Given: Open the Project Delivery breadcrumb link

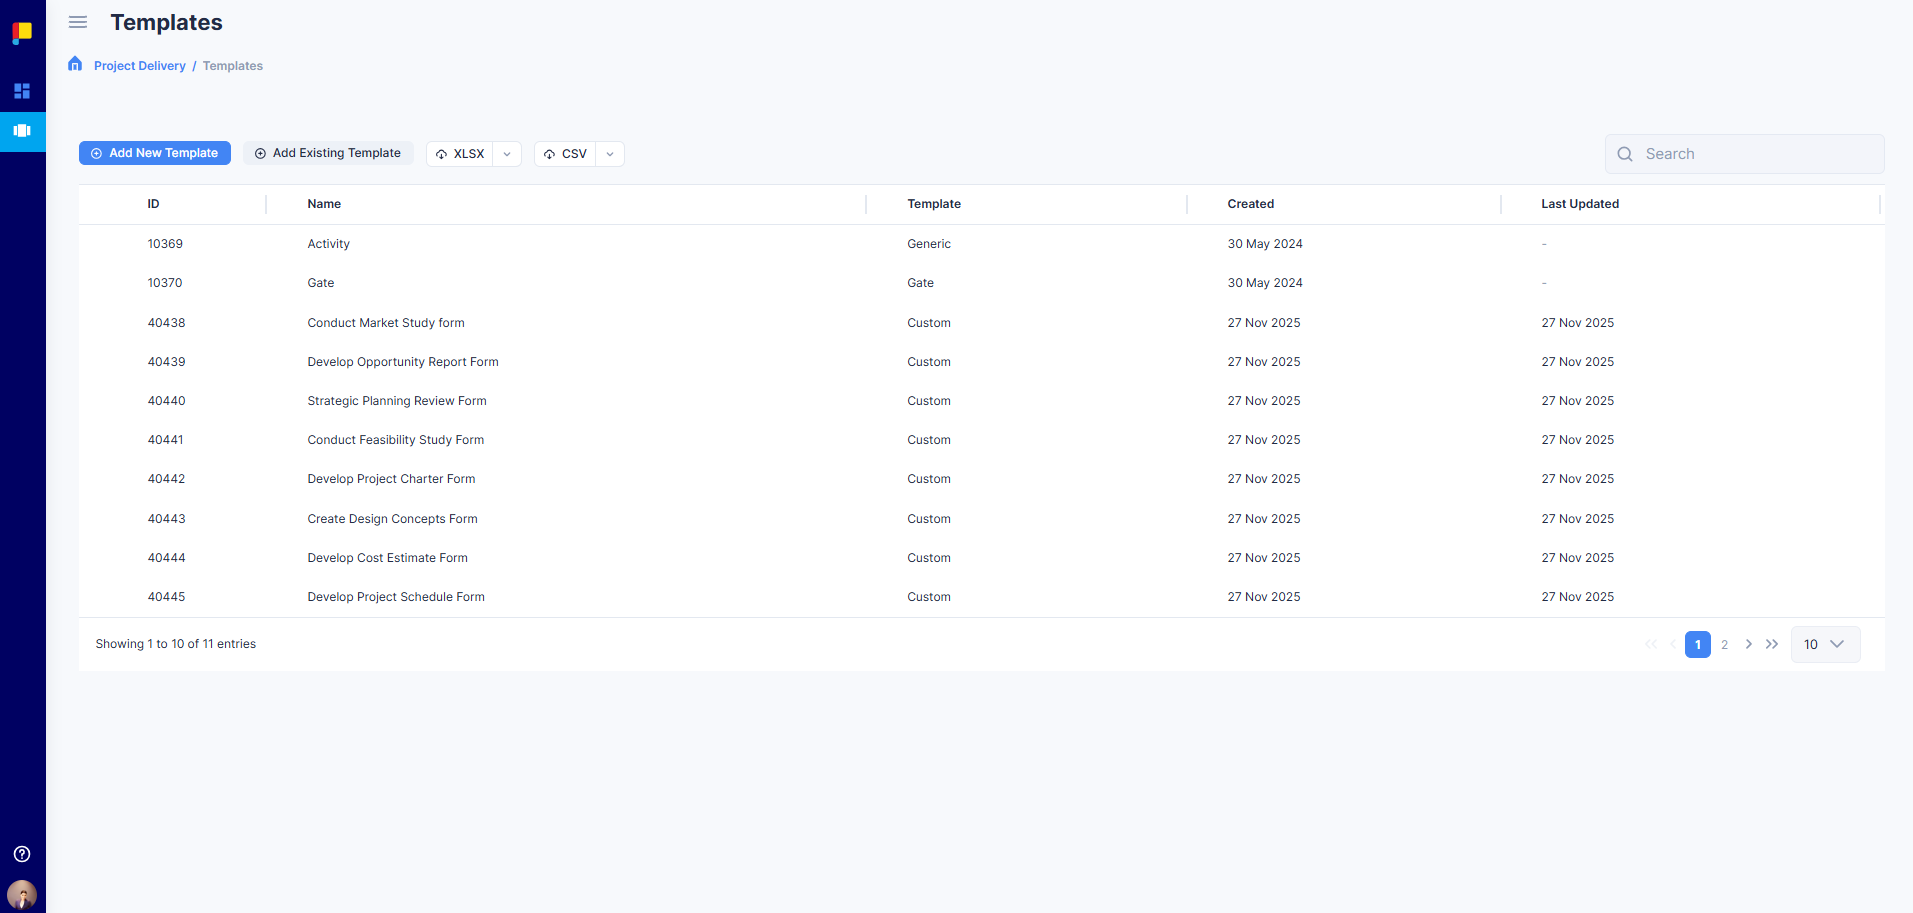Looking at the screenshot, I should (139, 65).
